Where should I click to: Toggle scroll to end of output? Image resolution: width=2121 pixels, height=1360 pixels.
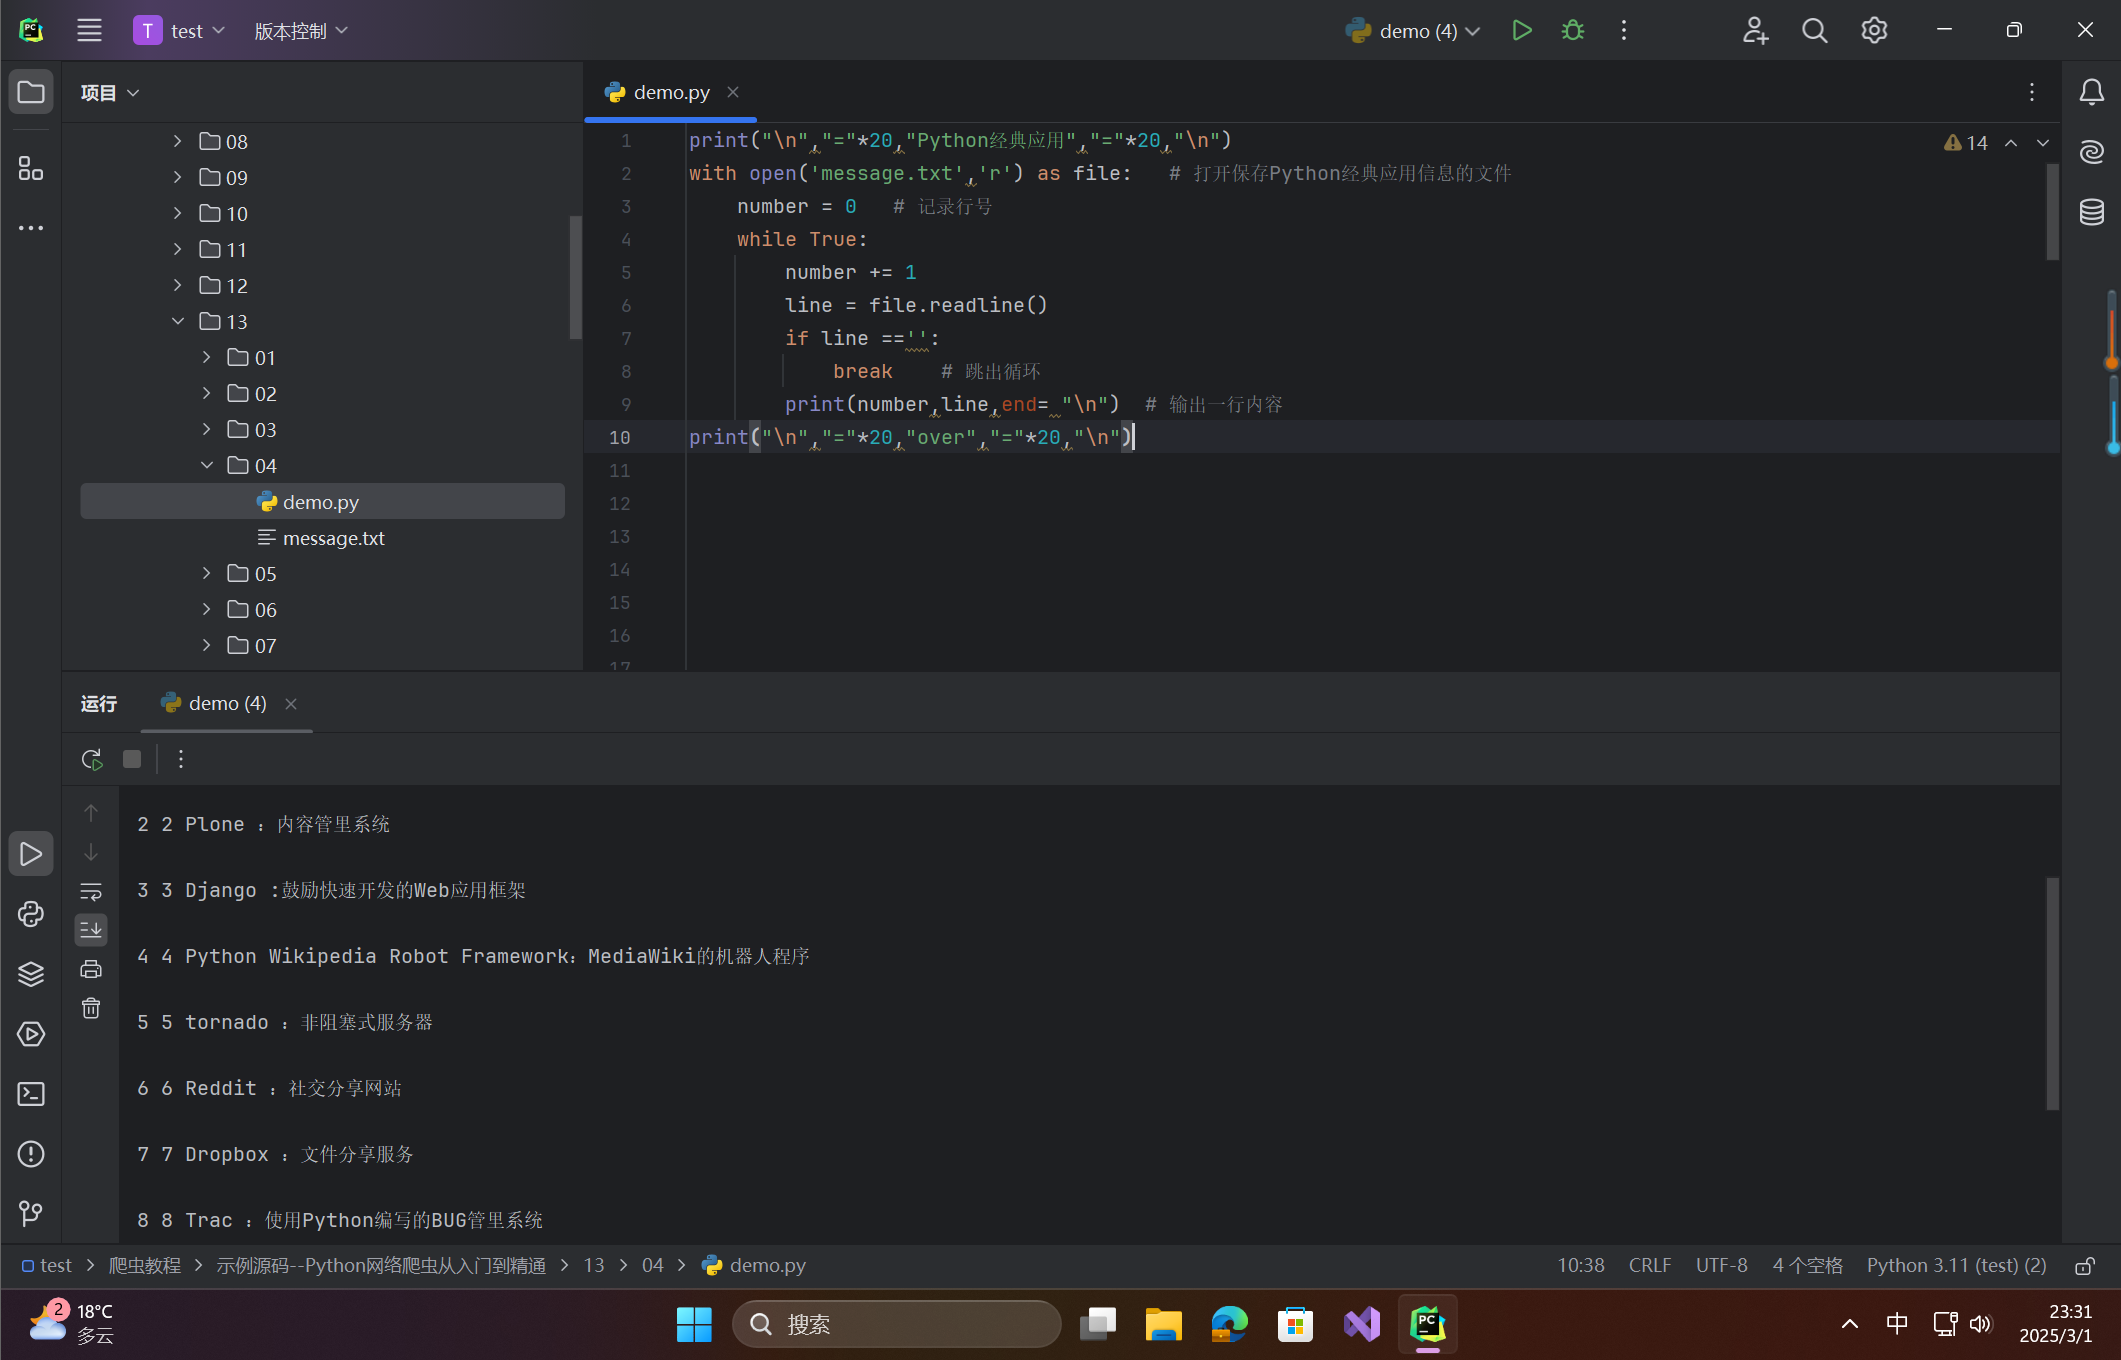pos(91,930)
